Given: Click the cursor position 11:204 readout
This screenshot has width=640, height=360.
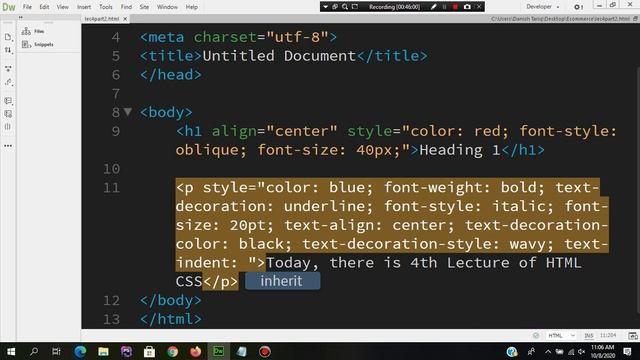Looking at the screenshot, I should (608, 336).
